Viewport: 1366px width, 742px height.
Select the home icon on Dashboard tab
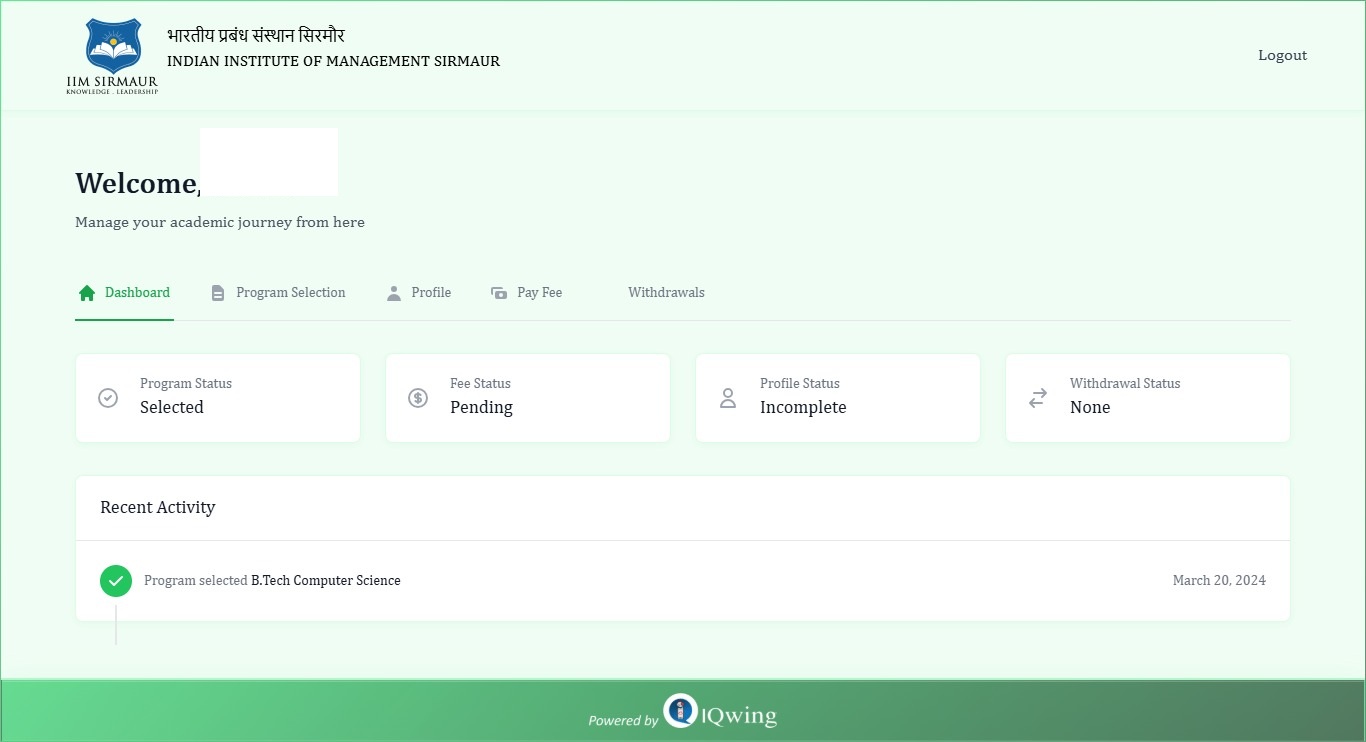point(85,292)
